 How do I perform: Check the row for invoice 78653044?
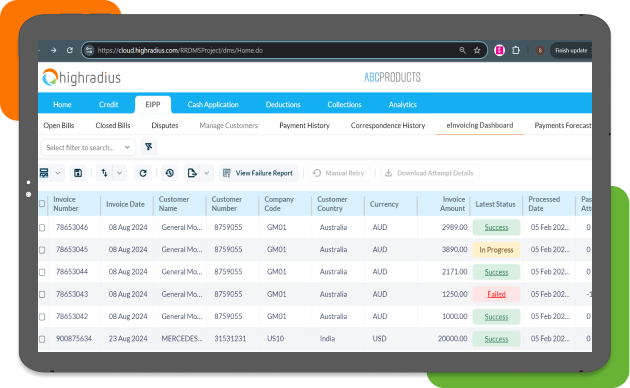pyautogui.click(x=42, y=272)
